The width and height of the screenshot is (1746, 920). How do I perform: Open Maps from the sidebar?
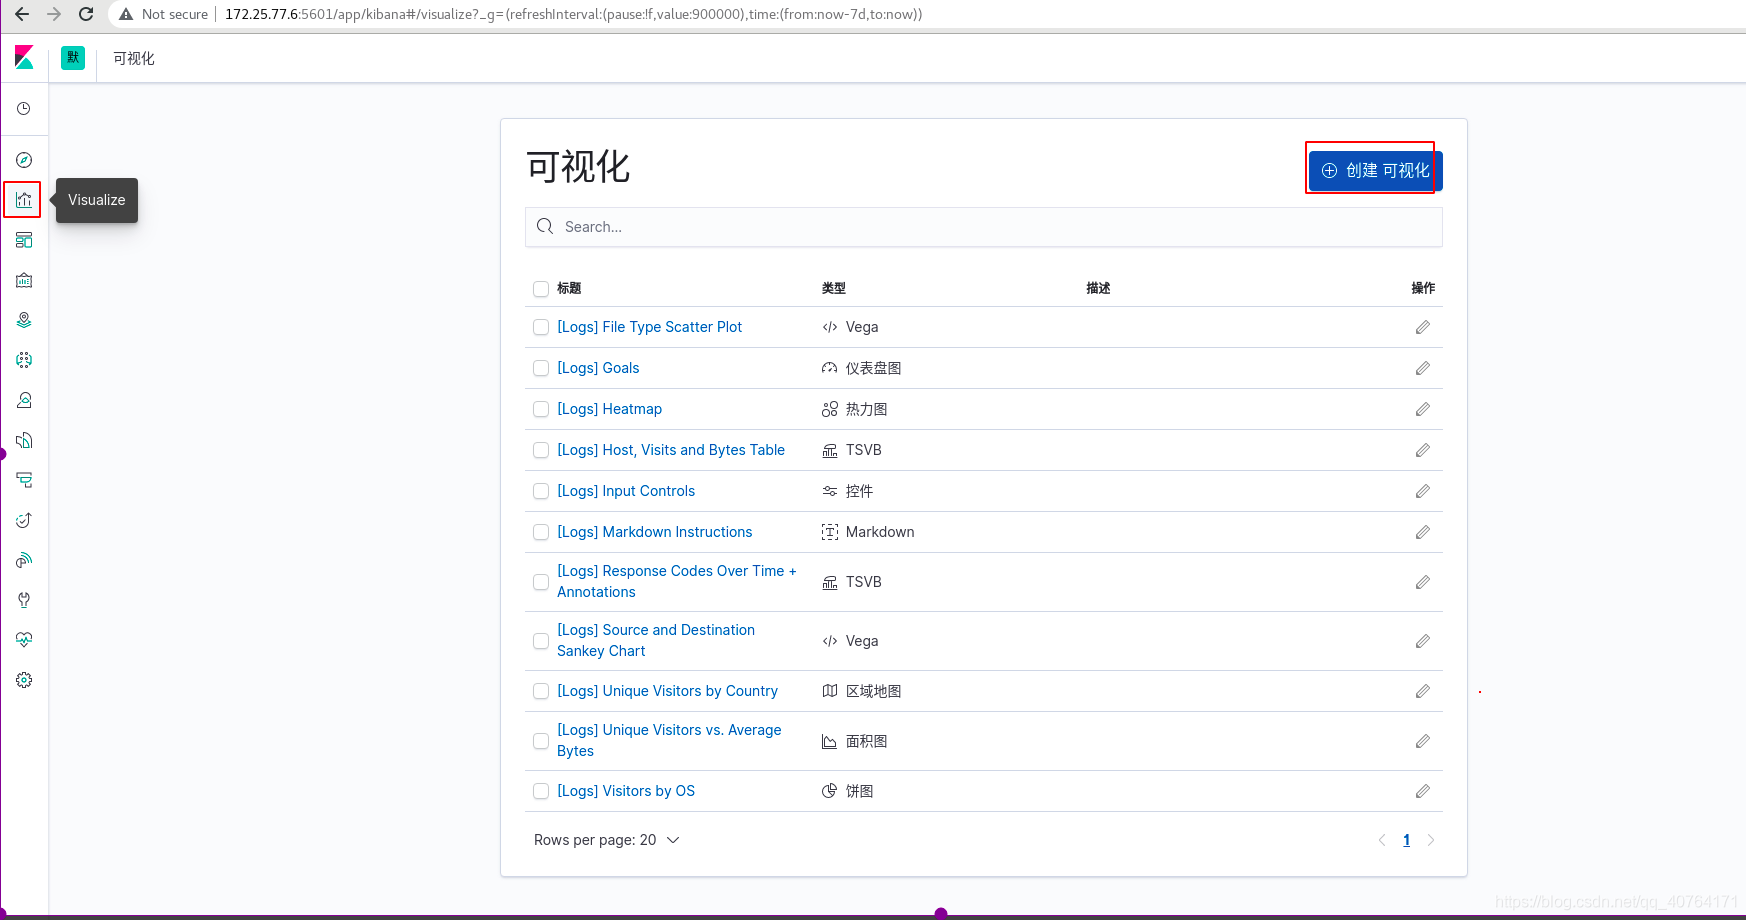[x=24, y=320]
